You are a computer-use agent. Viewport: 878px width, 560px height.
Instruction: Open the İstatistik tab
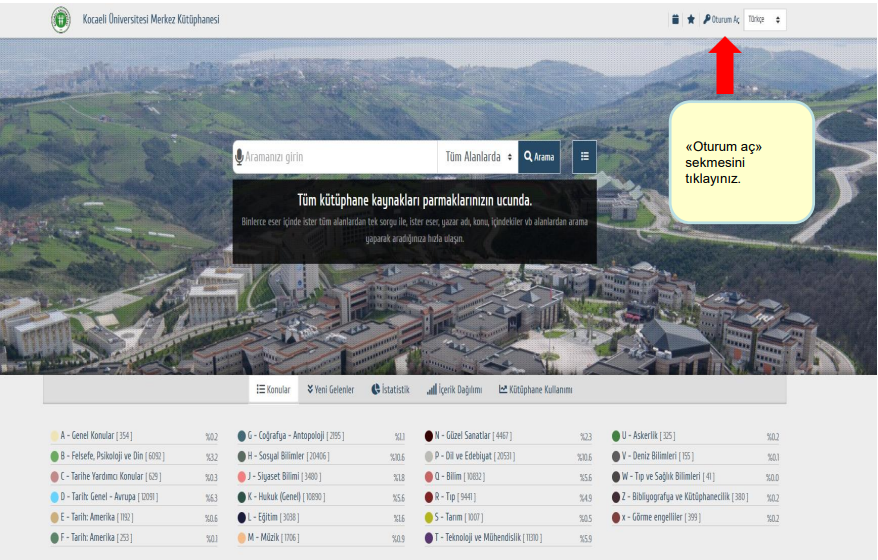point(390,389)
